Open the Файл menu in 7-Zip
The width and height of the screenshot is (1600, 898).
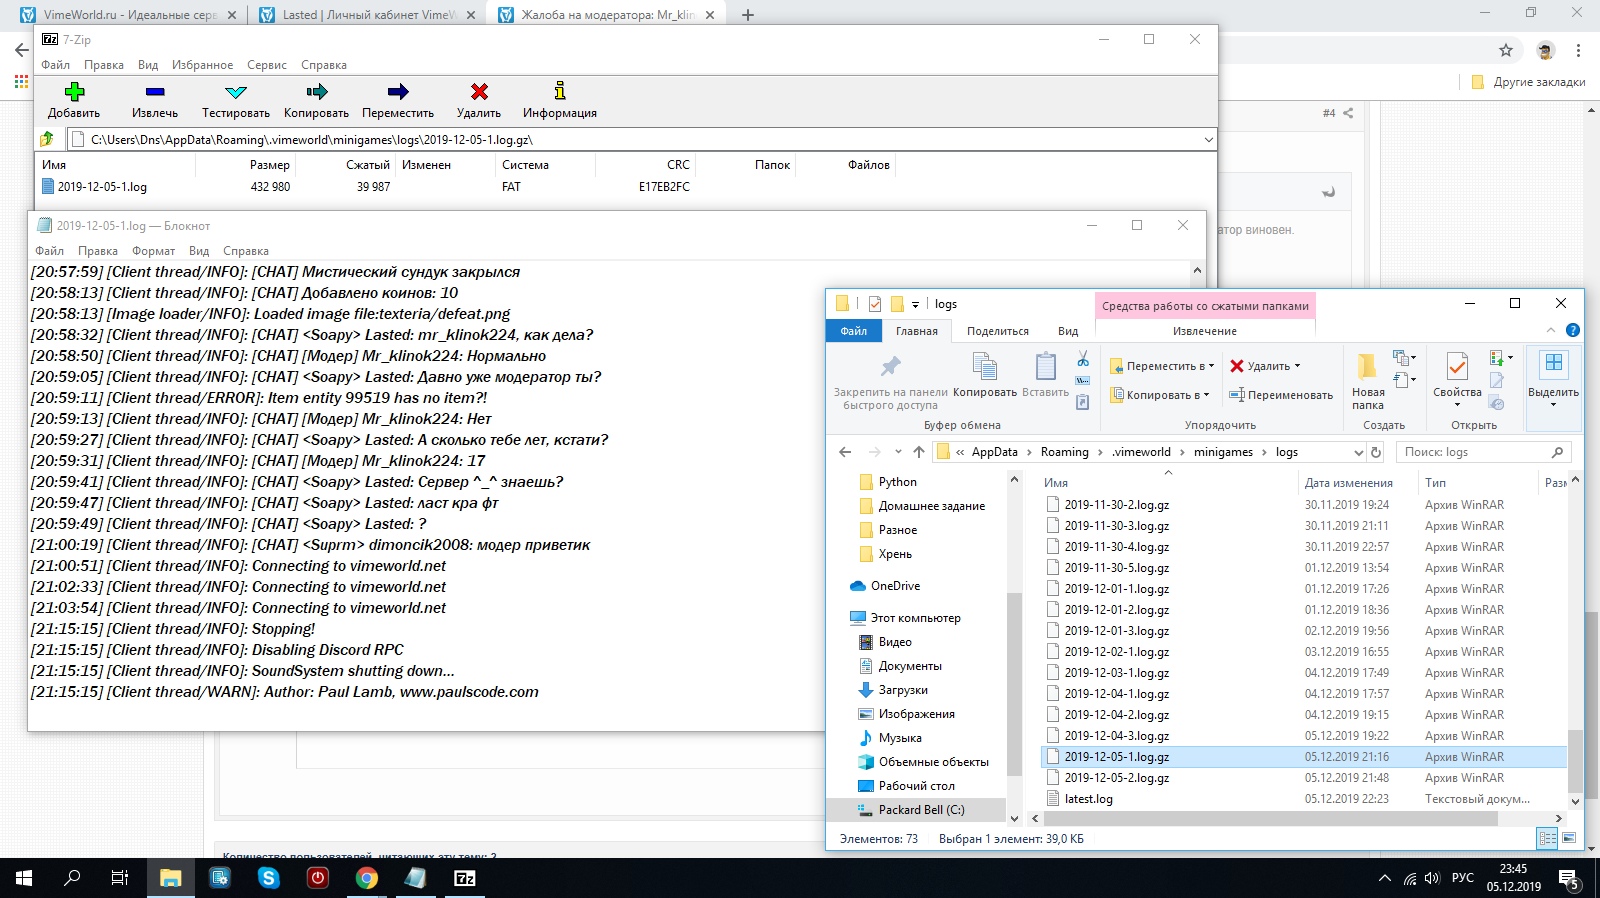point(55,65)
